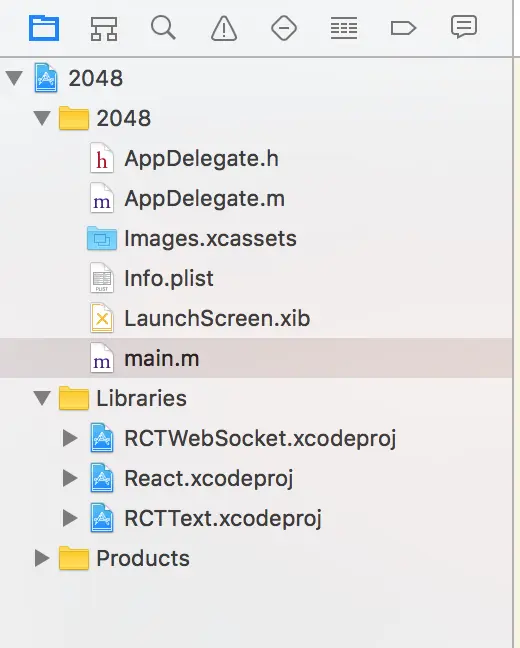Image resolution: width=520 pixels, height=648 pixels.
Task: Select the Libraries group name
Action: coord(141,398)
